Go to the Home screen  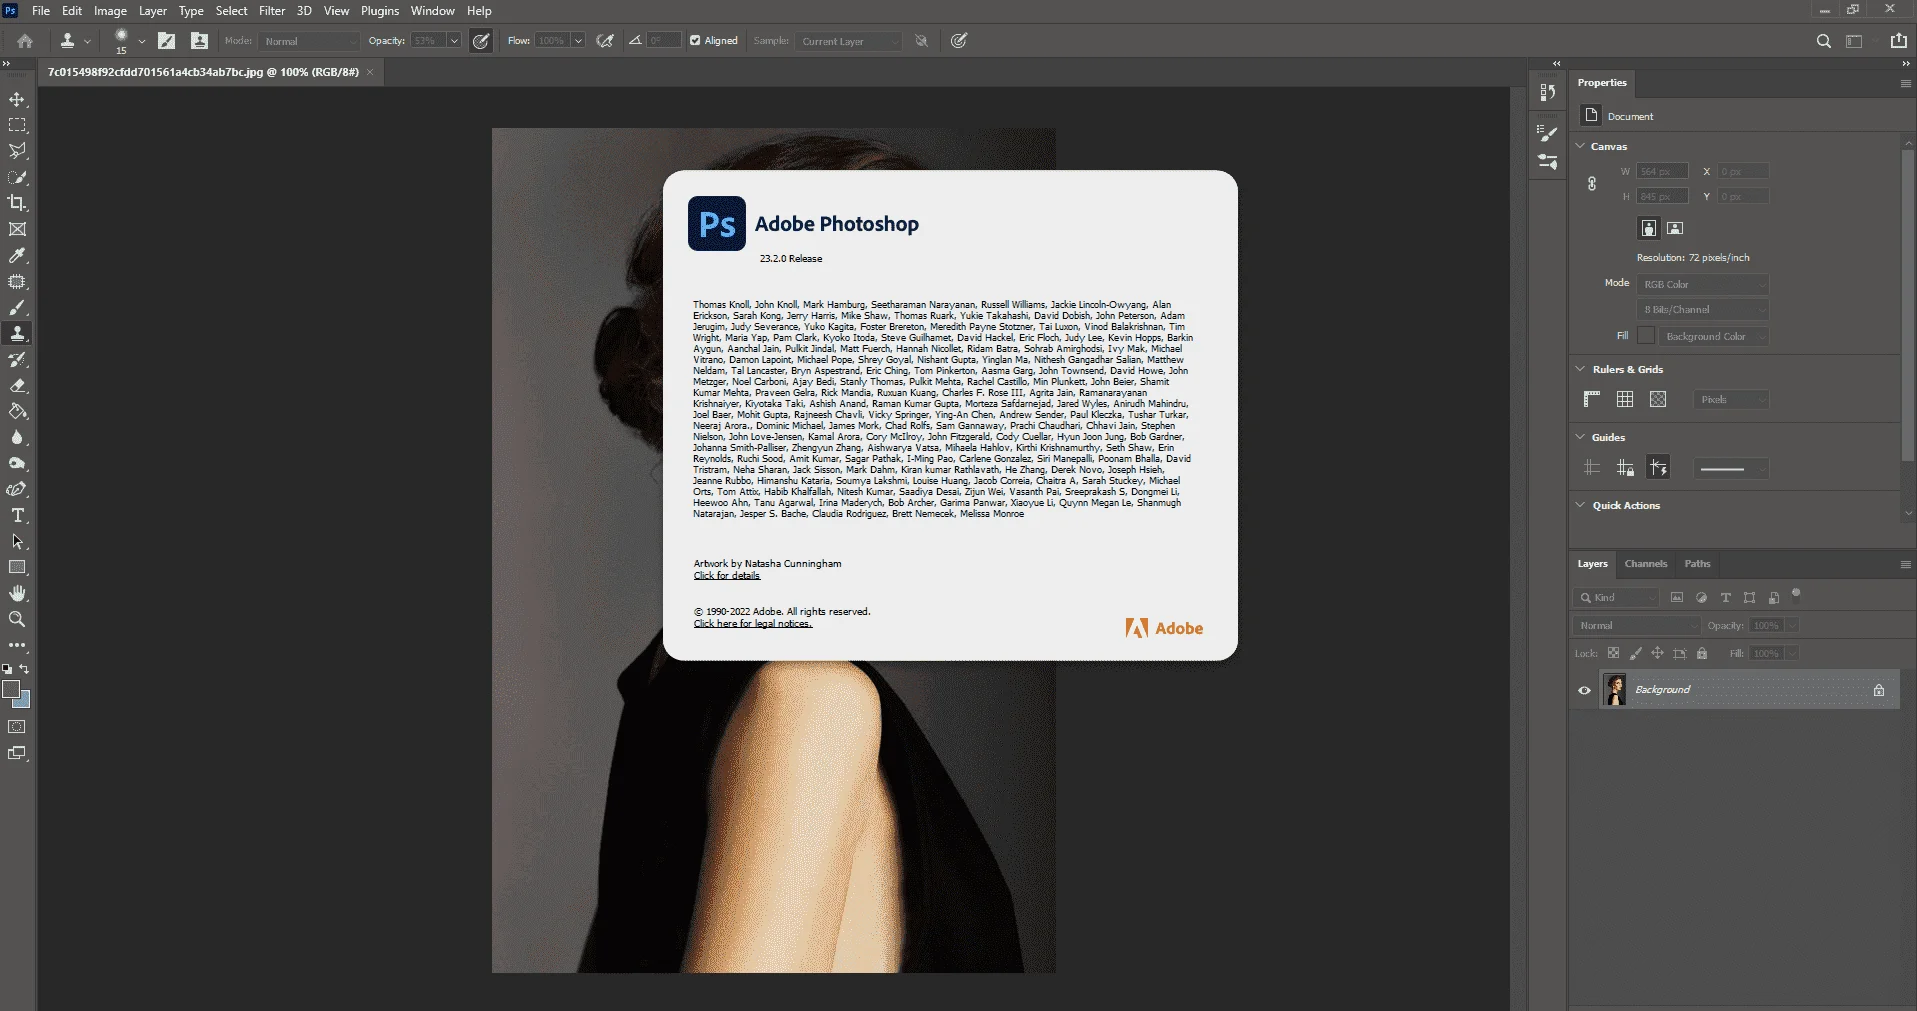25,41
